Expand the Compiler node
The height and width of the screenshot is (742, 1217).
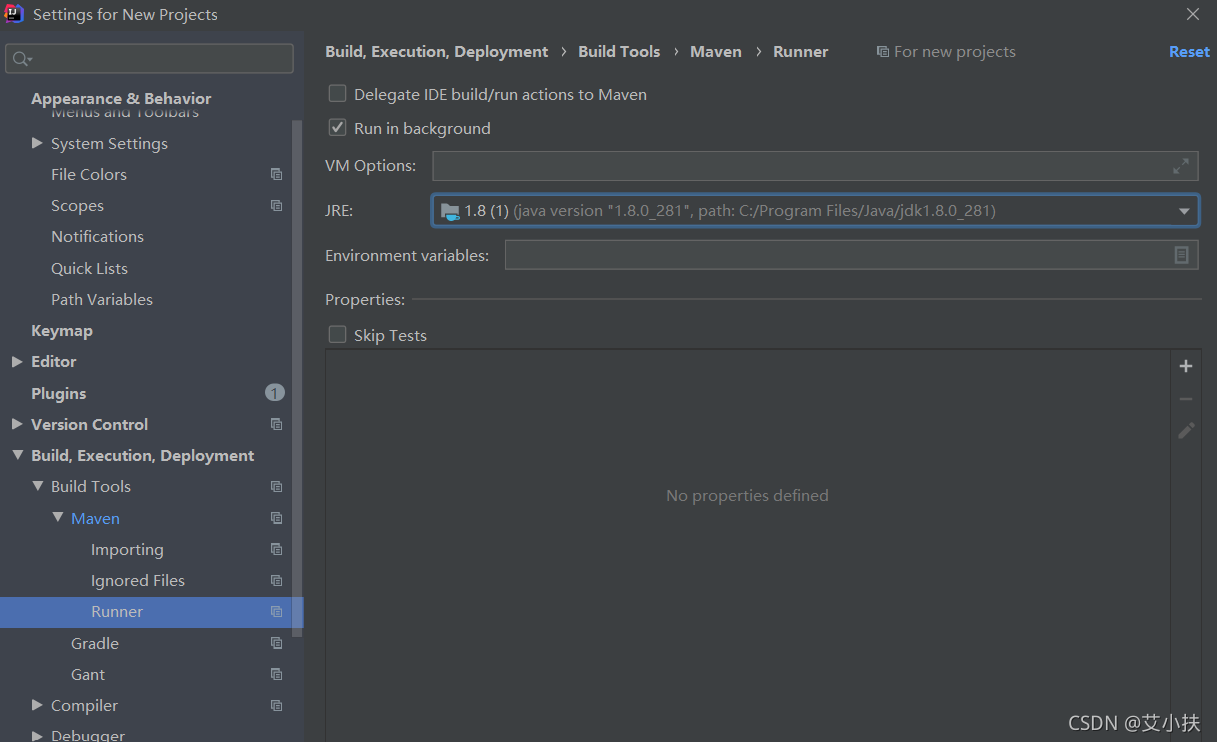pyautogui.click(x=38, y=705)
